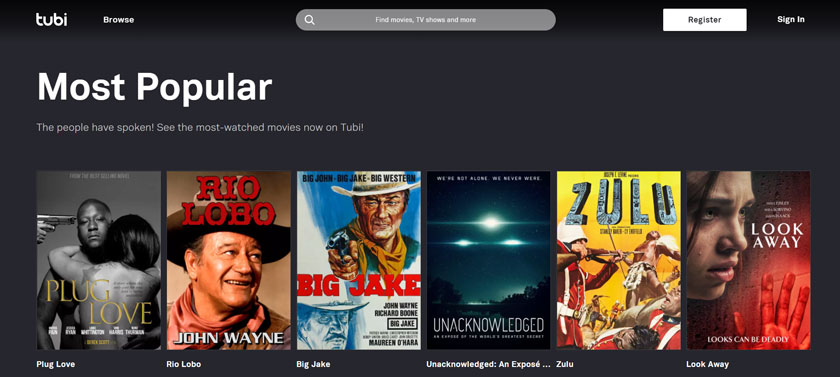840x377 pixels.
Task: Click the Zulu title link
Action: (565, 364)
